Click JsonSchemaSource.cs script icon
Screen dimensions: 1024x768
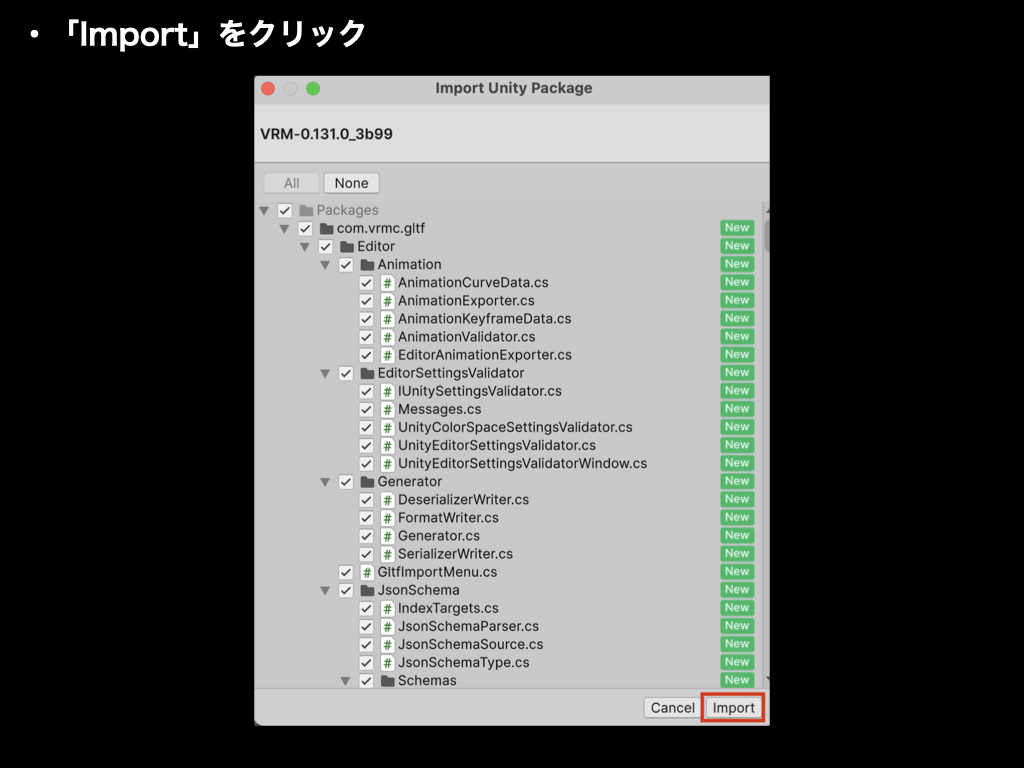click(x=387, y=645)
